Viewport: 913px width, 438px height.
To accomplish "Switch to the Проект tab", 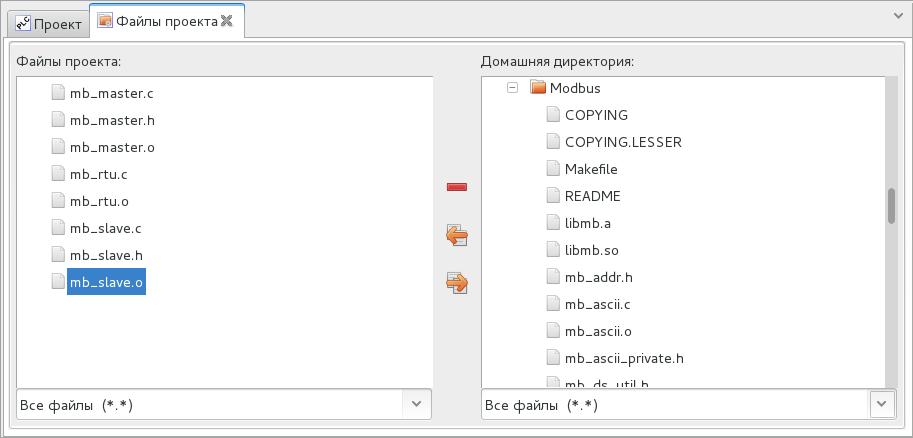I will [x=49, y=23].
